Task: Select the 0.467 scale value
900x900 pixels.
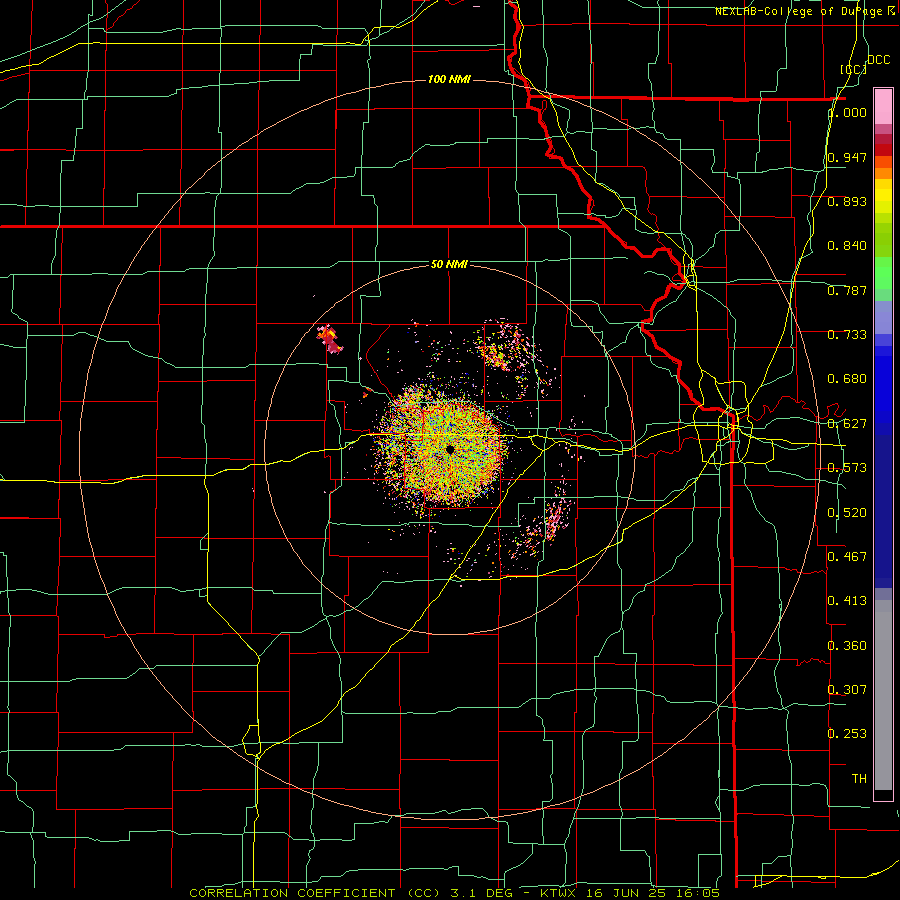Action: pos(848,556)
